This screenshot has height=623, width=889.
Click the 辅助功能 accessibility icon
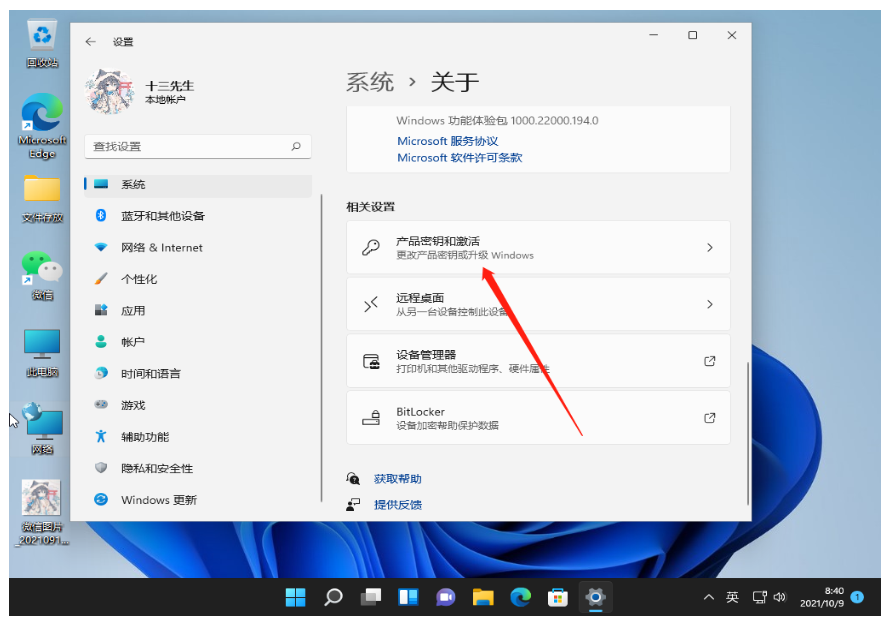tap(101, 437)
